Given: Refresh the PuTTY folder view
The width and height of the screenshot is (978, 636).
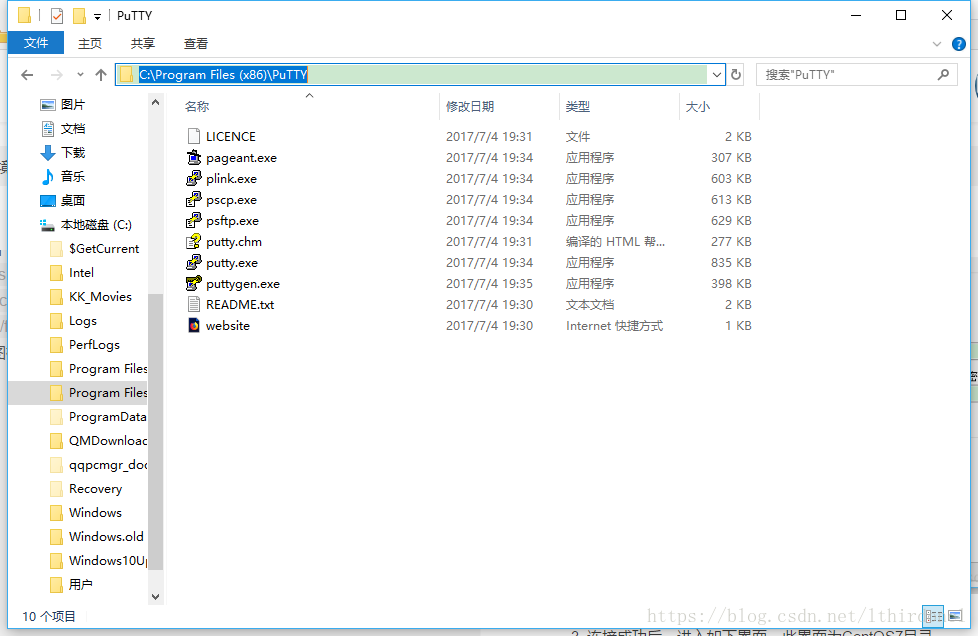Looking at the screenshot, I should [736, 75].
